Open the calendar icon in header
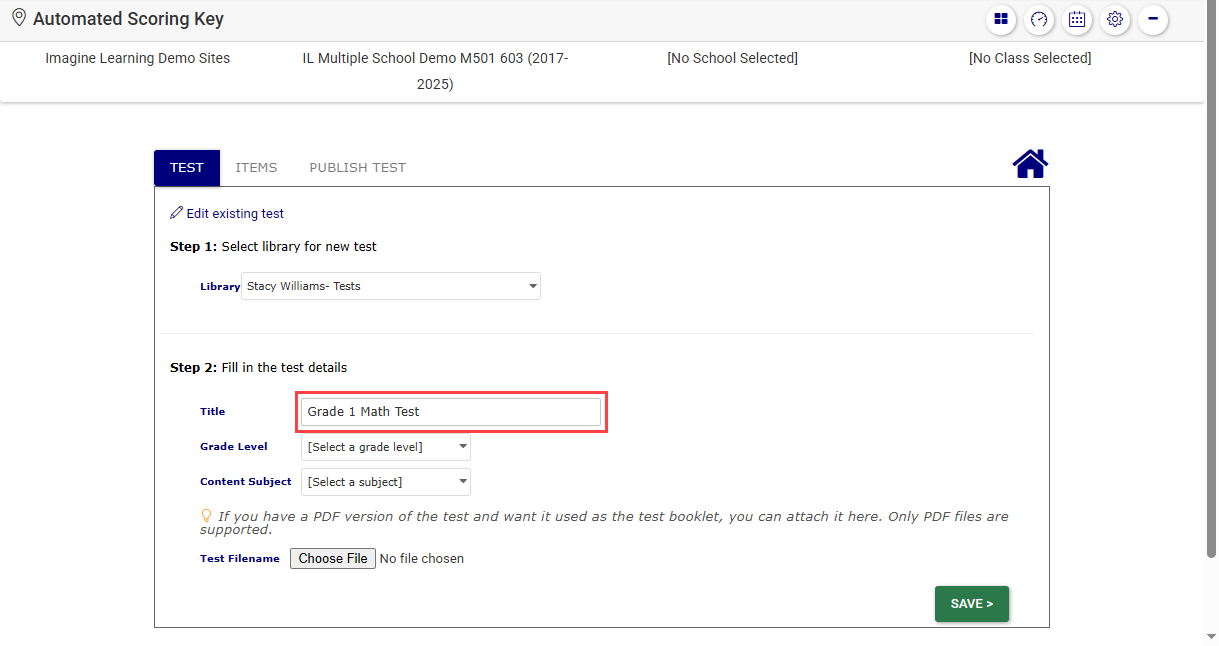This screenshot has height=646, width=1219. 1077,19
